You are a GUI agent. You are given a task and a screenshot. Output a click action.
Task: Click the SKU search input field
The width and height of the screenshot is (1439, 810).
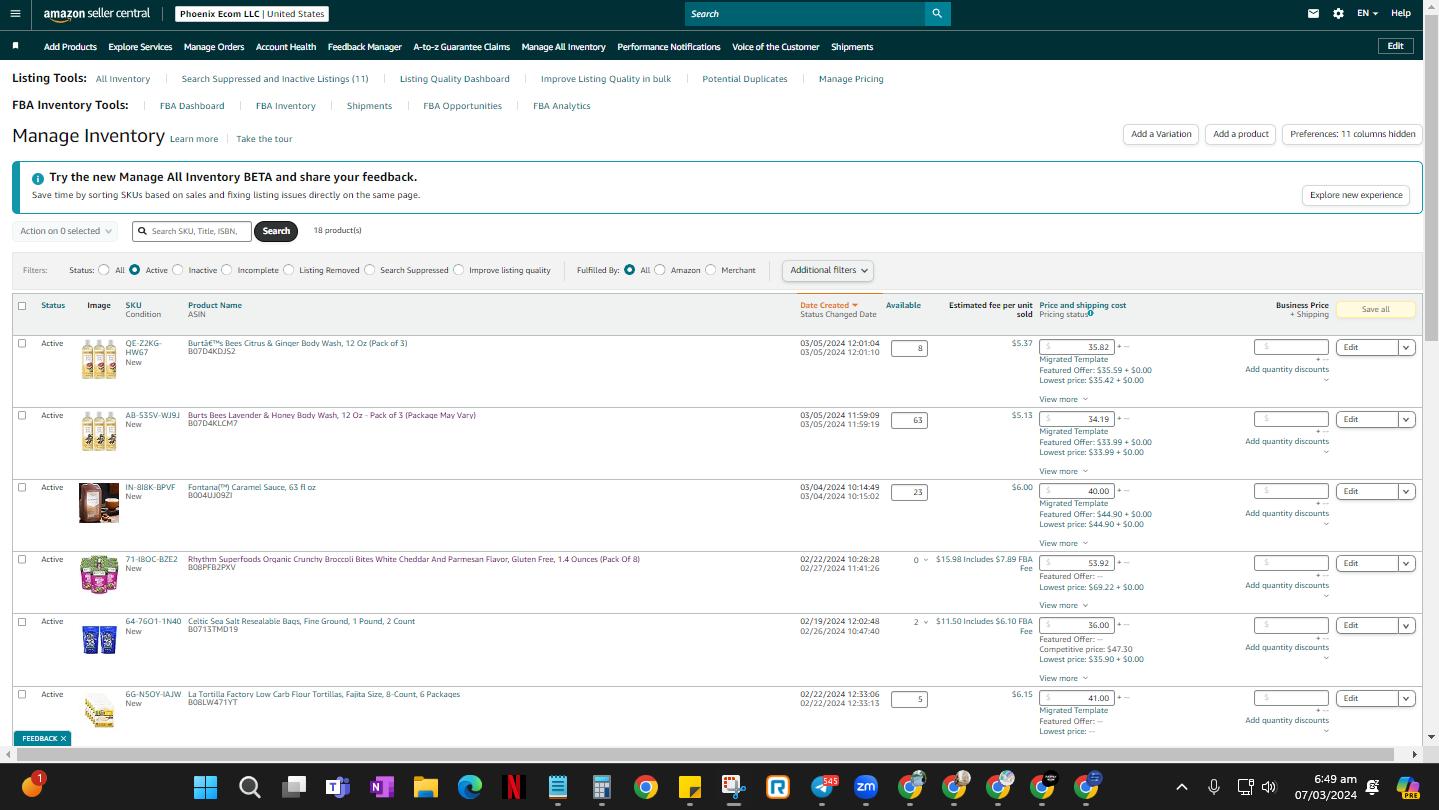[192, 231]
